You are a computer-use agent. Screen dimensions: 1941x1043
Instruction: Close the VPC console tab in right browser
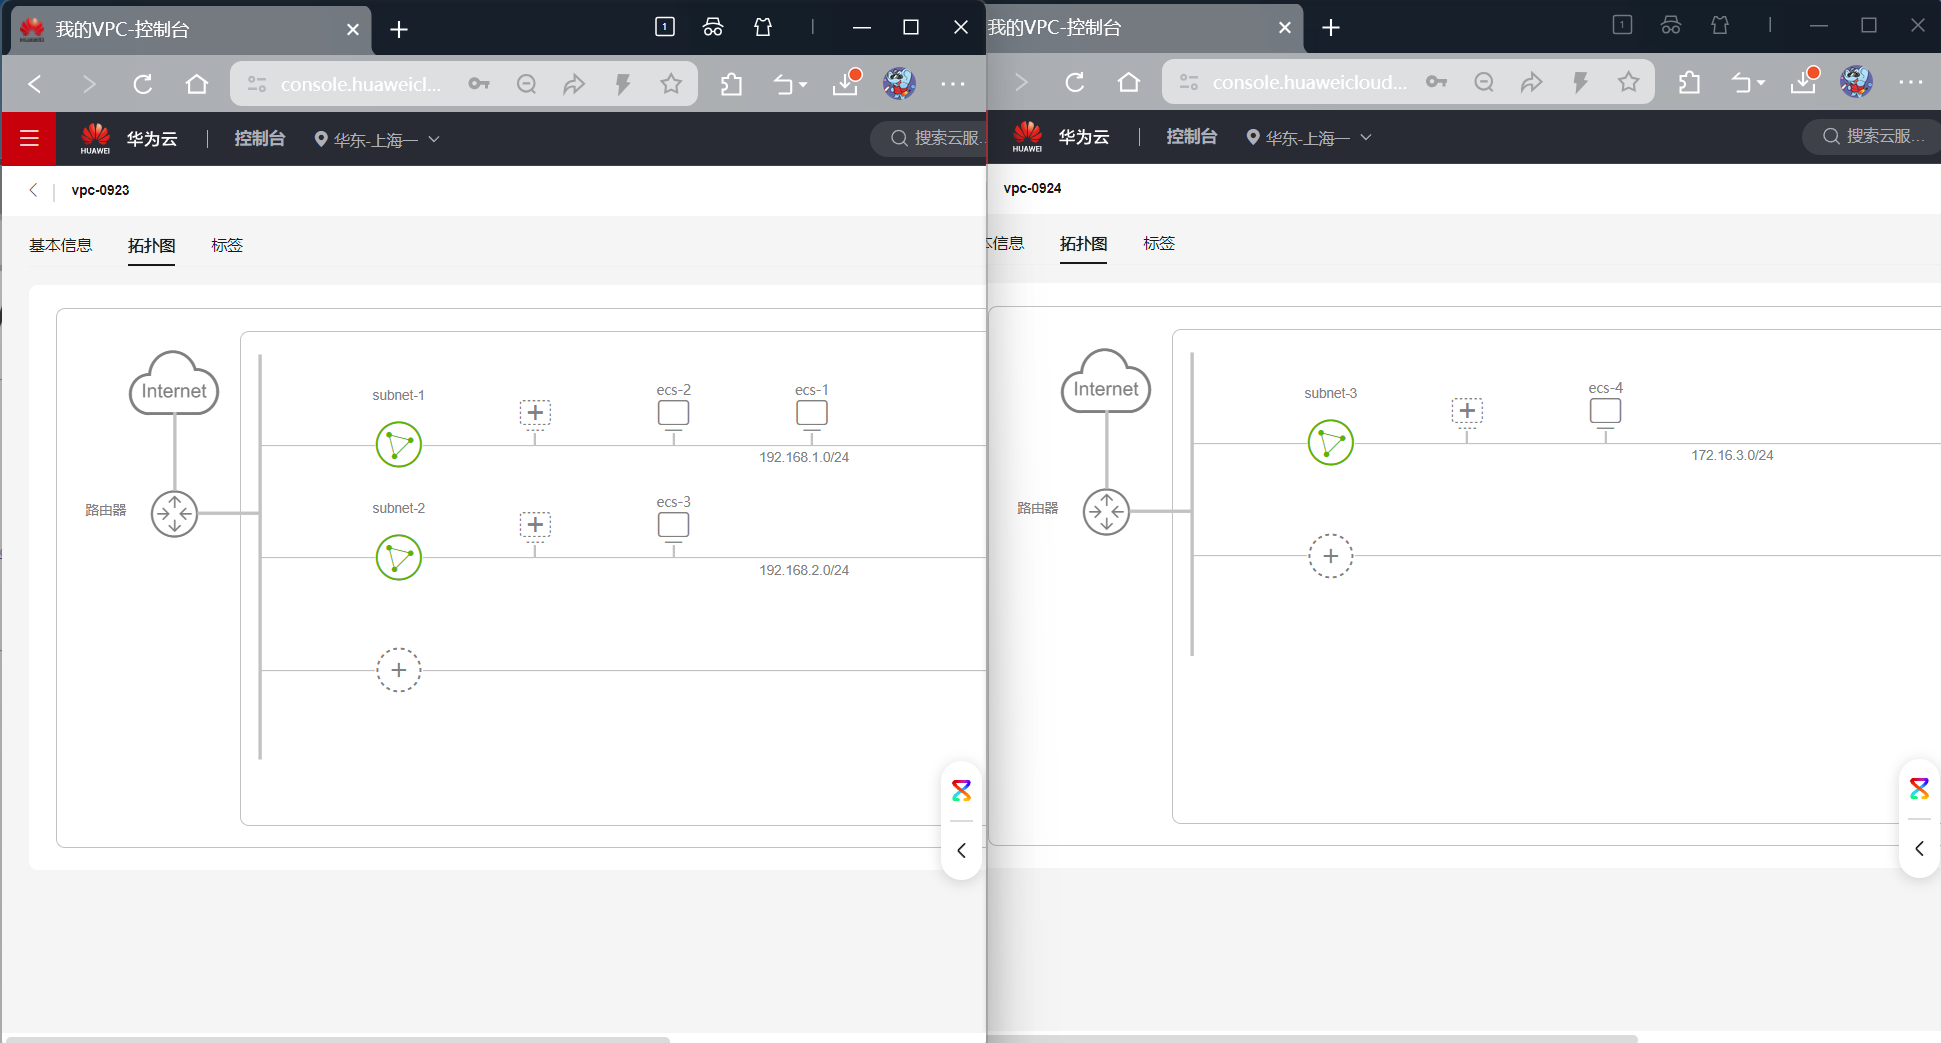(x=1285, y=28)
